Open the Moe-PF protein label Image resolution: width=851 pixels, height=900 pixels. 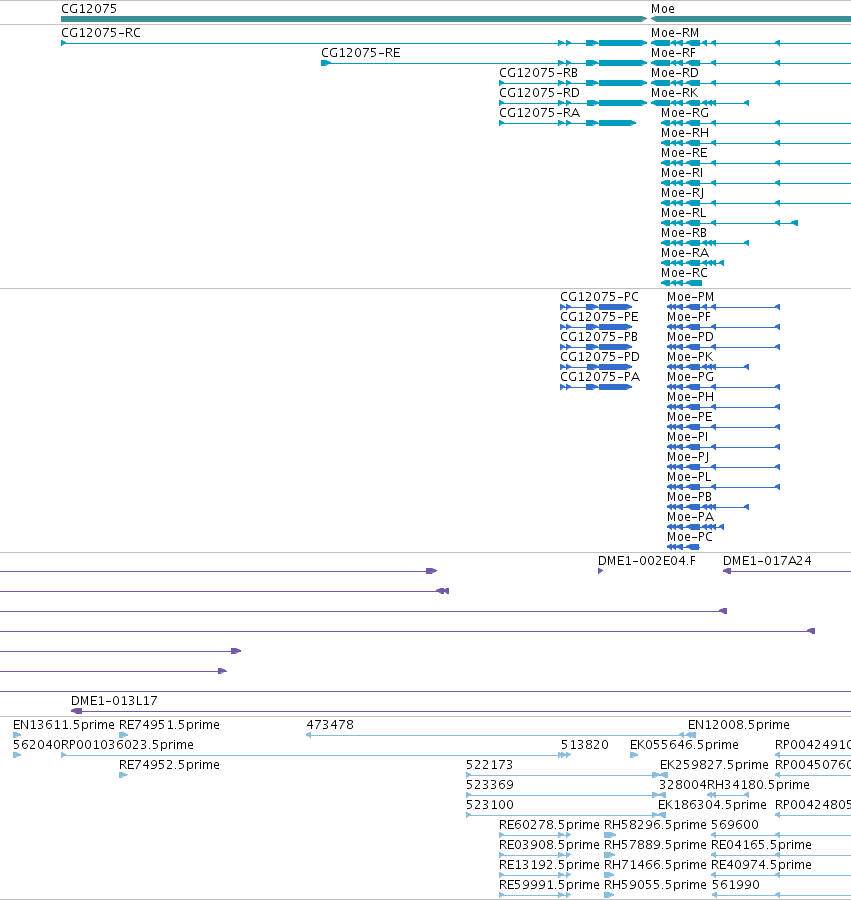point(689,317)
